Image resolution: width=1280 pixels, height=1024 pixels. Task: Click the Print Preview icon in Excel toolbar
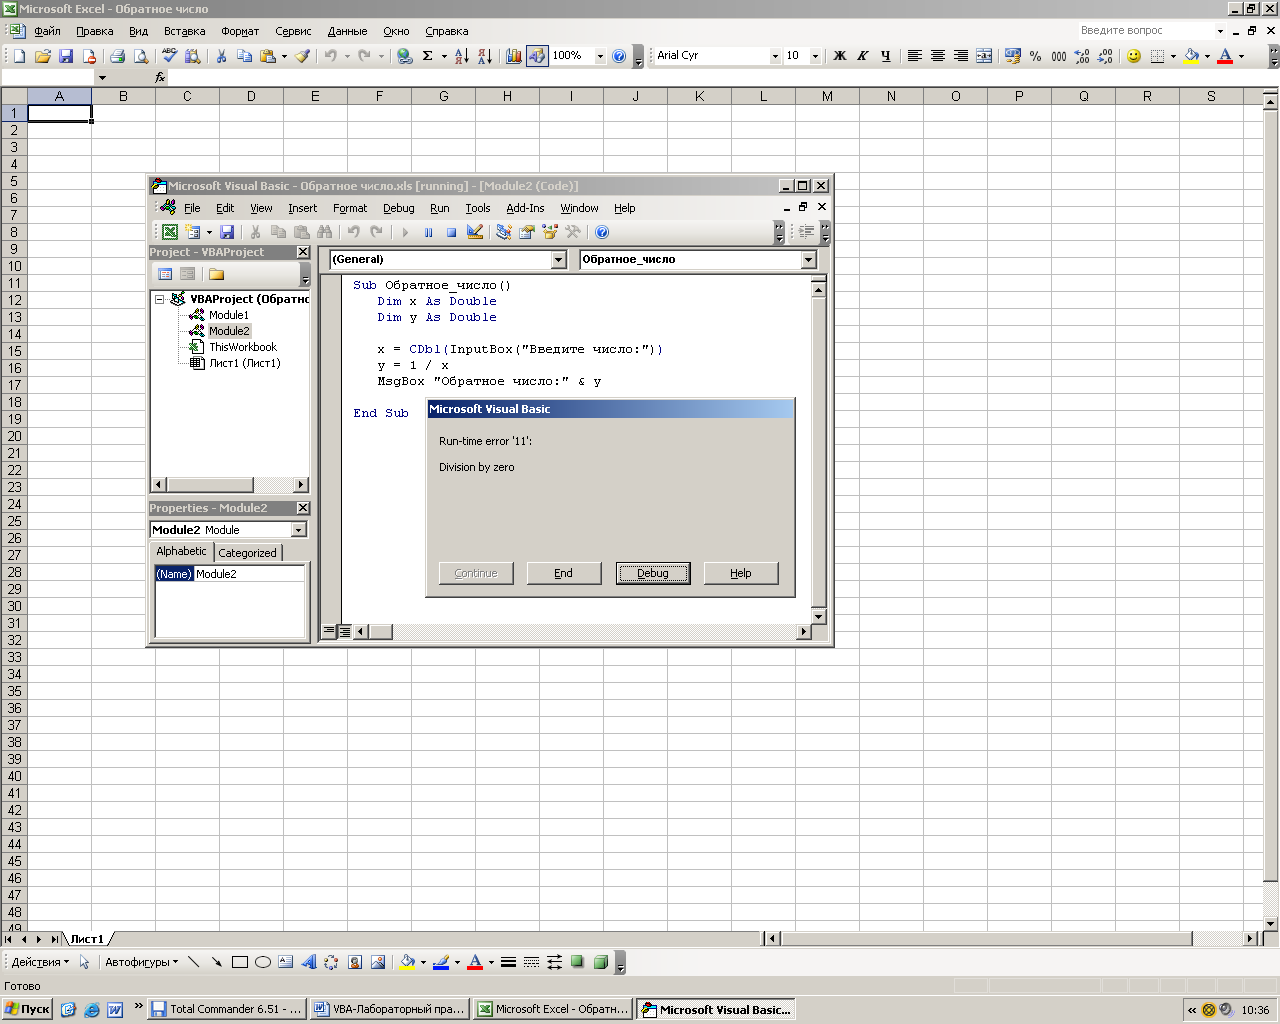pyautogui.click(x=141, y=56)
